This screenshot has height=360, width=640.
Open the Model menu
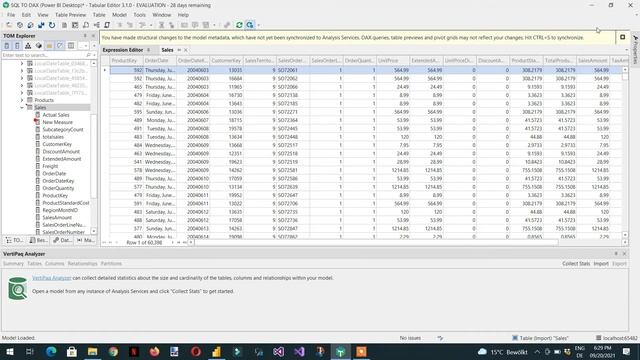click(119, 15)
